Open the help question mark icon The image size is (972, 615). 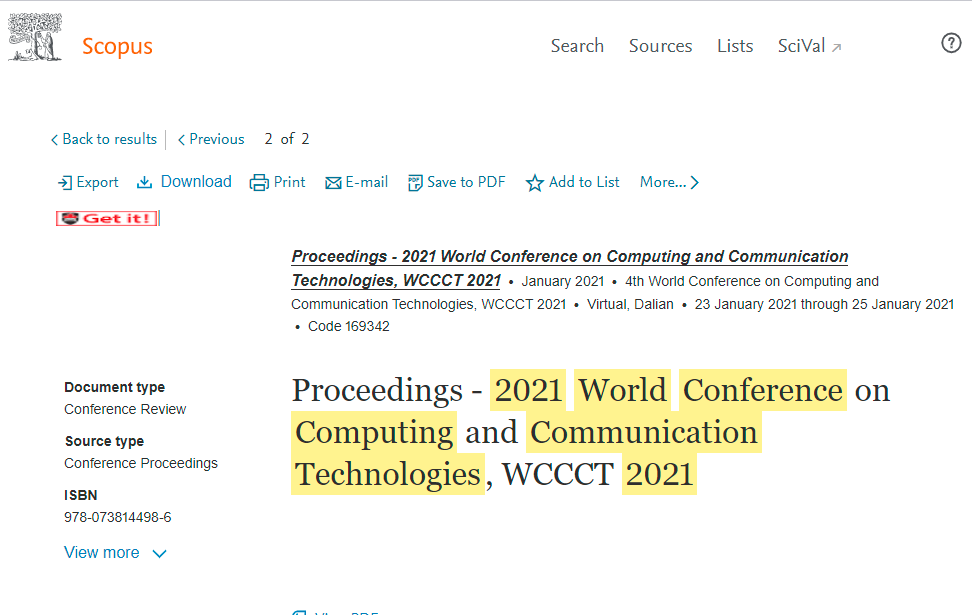tap(951, 43)
